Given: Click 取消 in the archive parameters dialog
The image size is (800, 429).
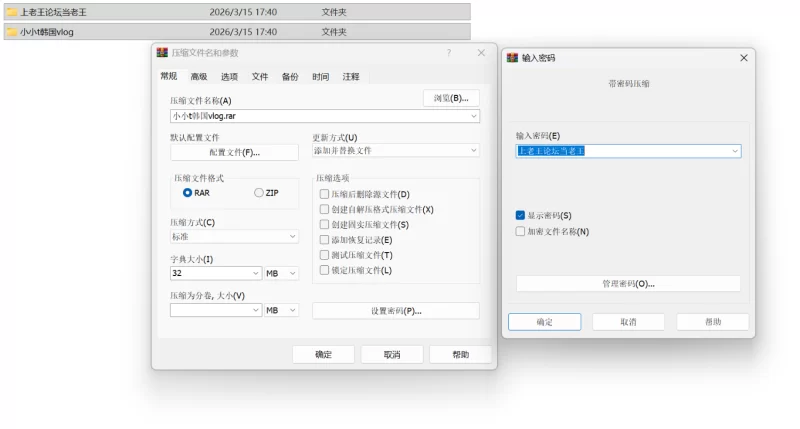Looking at the screenshot, I should click(392, 355).
